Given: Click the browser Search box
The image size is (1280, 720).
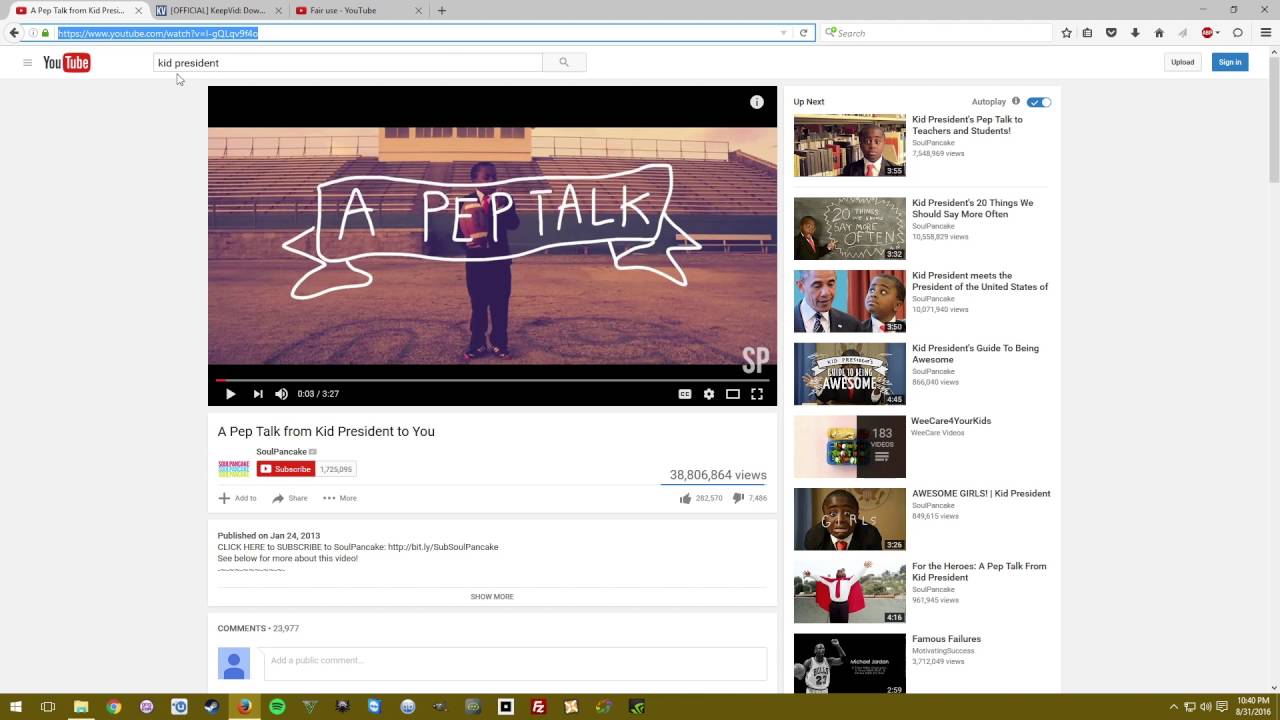Looking at the screenshot, I should pyautogui.click(x=936, y=33).
